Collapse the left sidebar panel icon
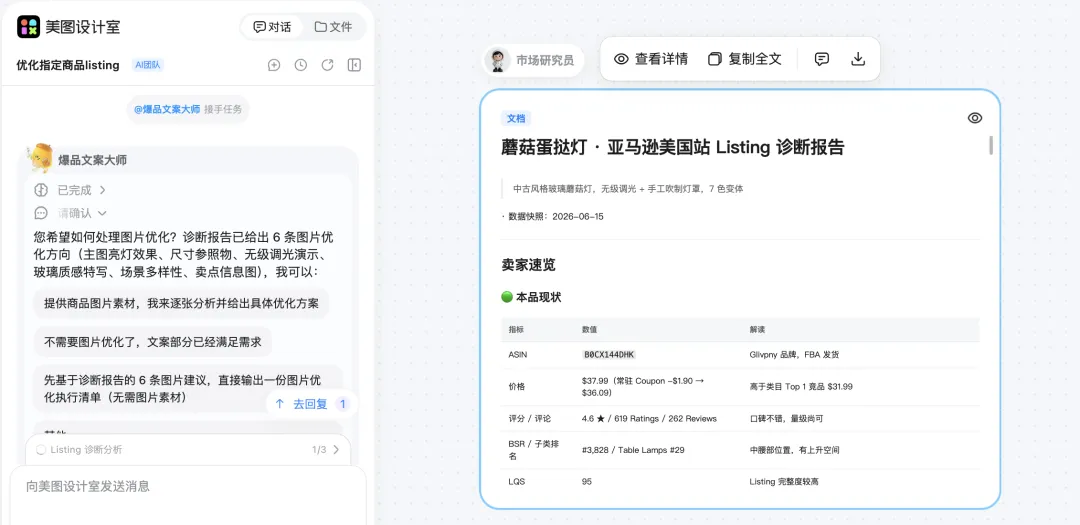The width and height of the screenshot is (1080, 525). click(x=355, y=65)
